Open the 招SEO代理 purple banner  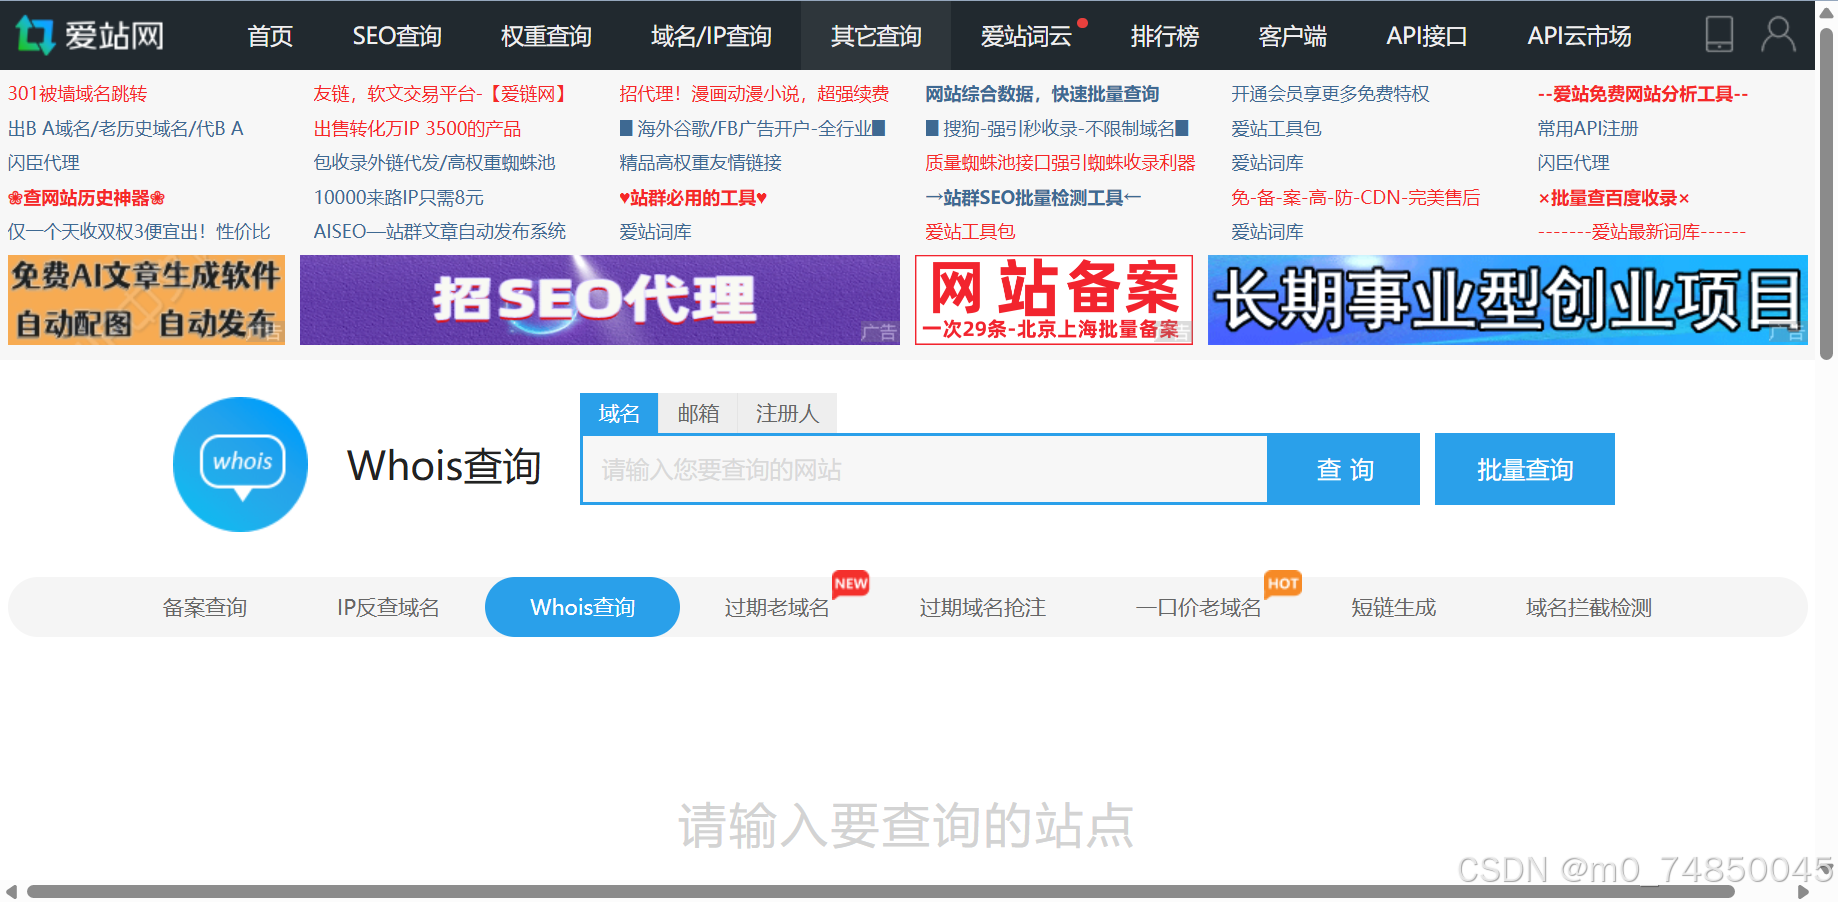click(x=600, y=300)
